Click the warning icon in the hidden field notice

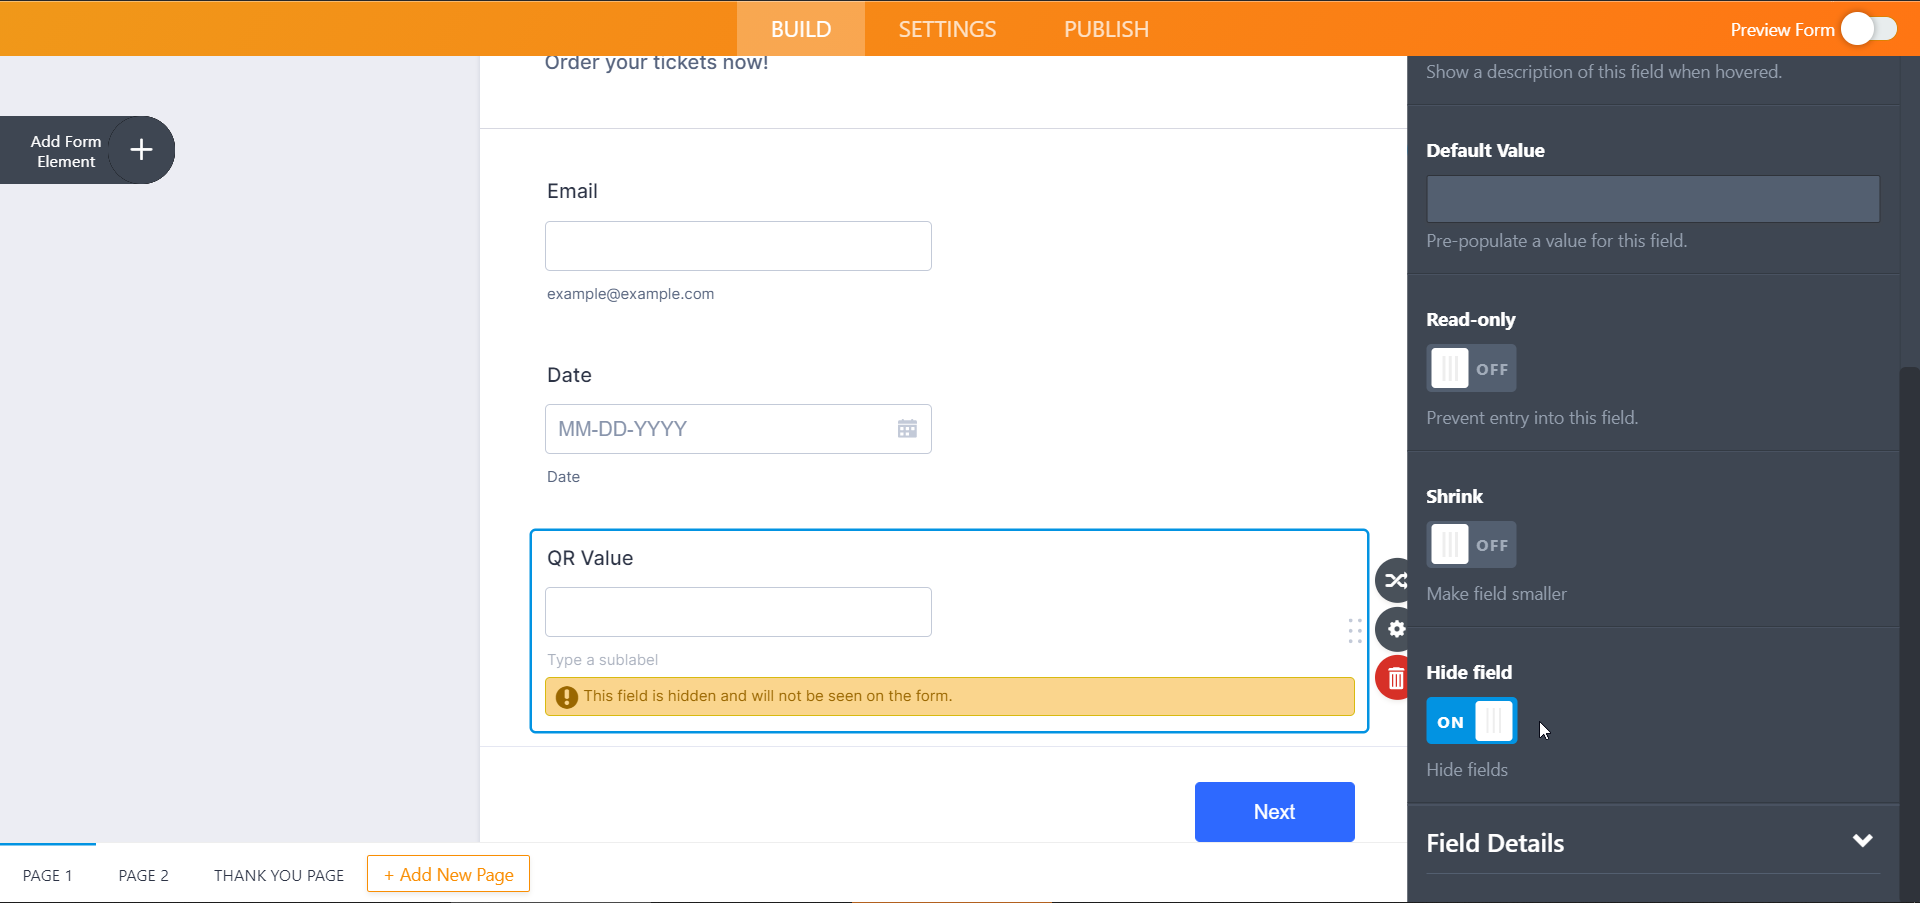pos(566,697)
